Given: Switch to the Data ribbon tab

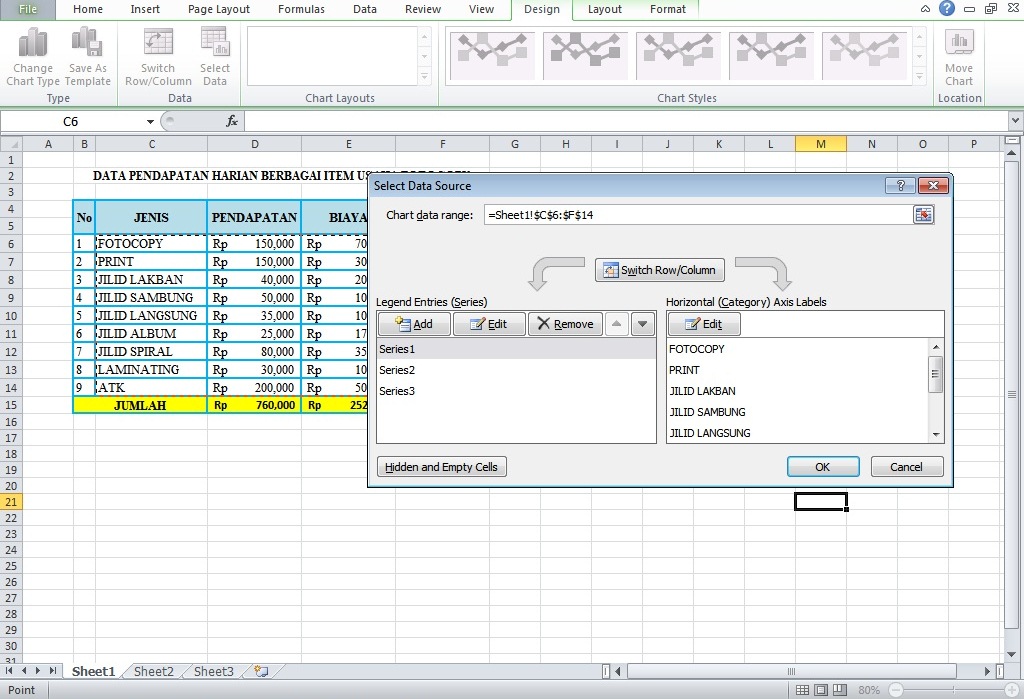Looking at the screenshot, I should pos(364,9).
